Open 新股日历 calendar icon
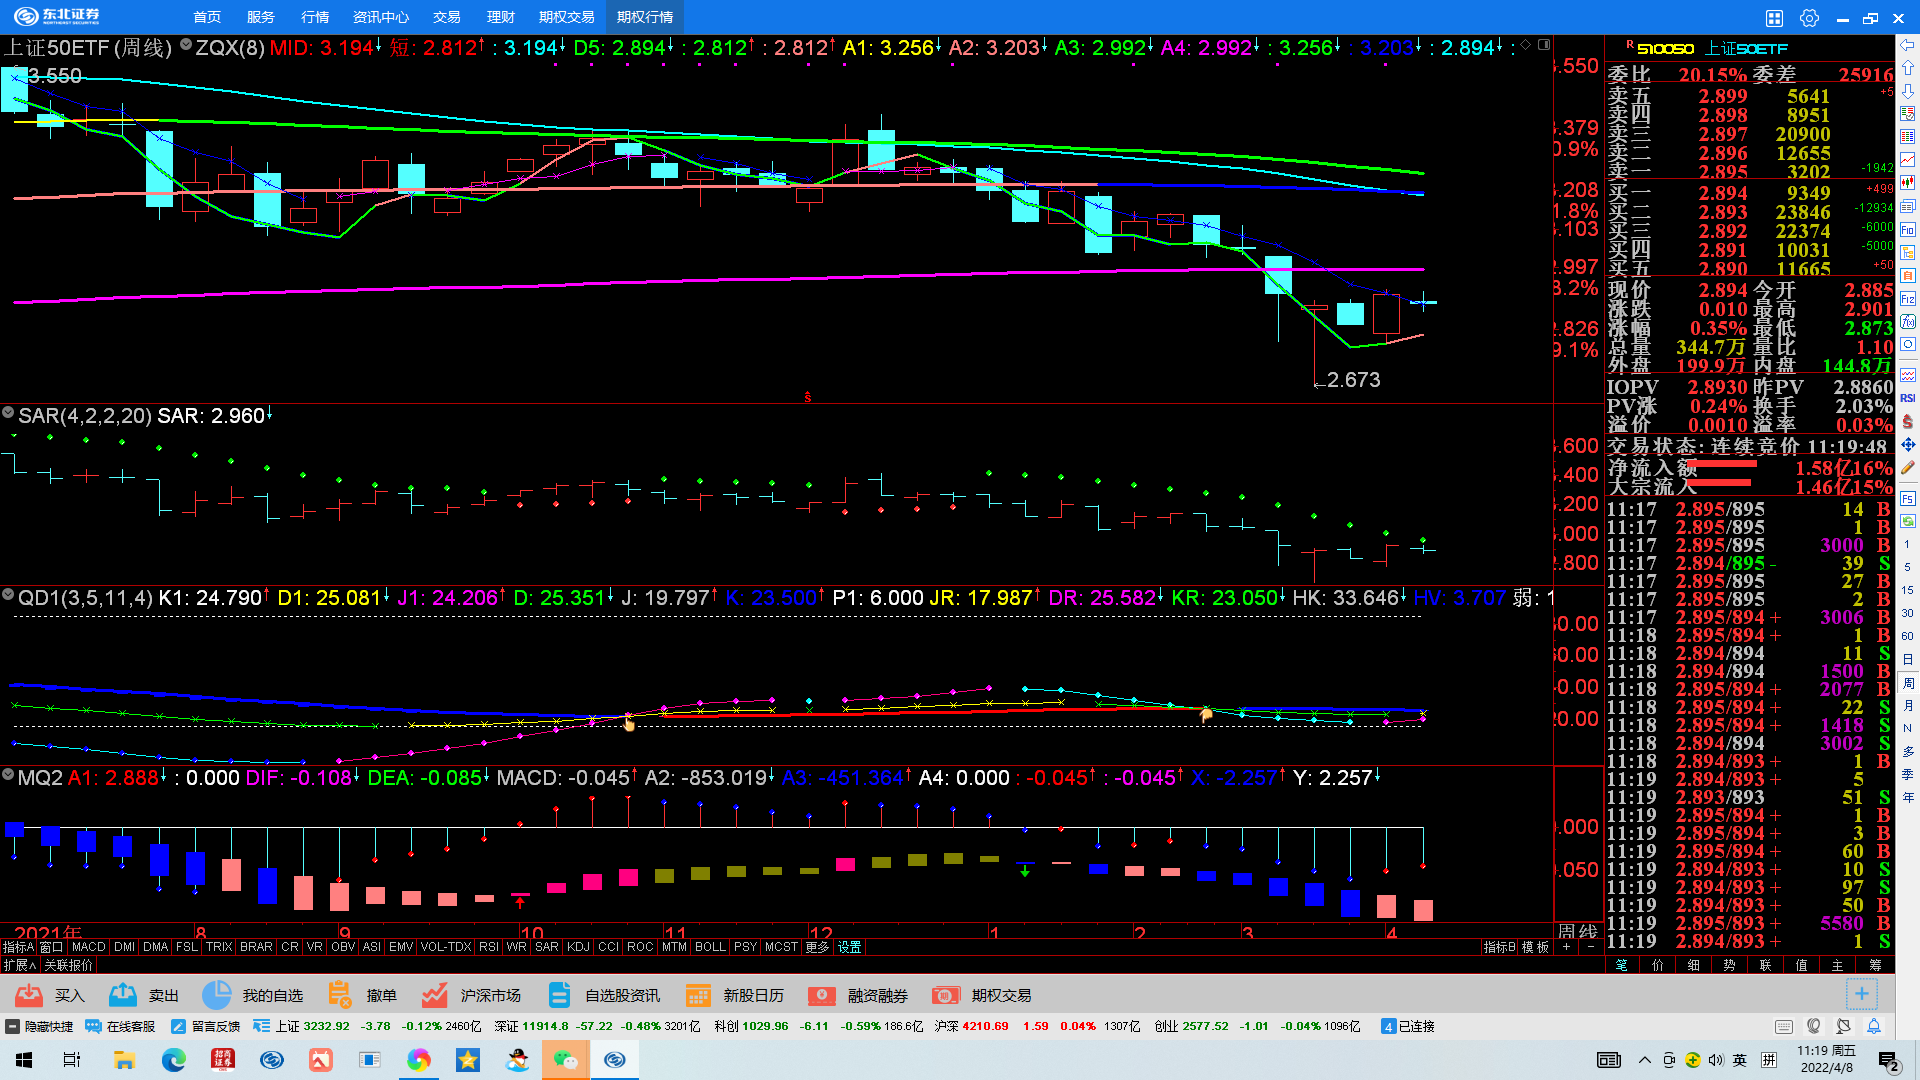The height and width of the screenshot is (1080, 1920). (698, 995)
